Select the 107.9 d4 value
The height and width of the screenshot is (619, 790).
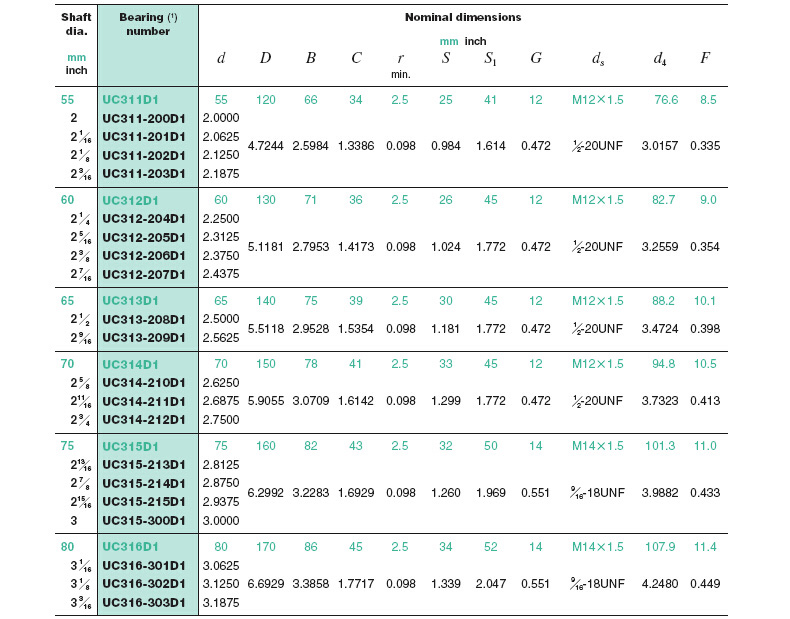pos(660,547)
